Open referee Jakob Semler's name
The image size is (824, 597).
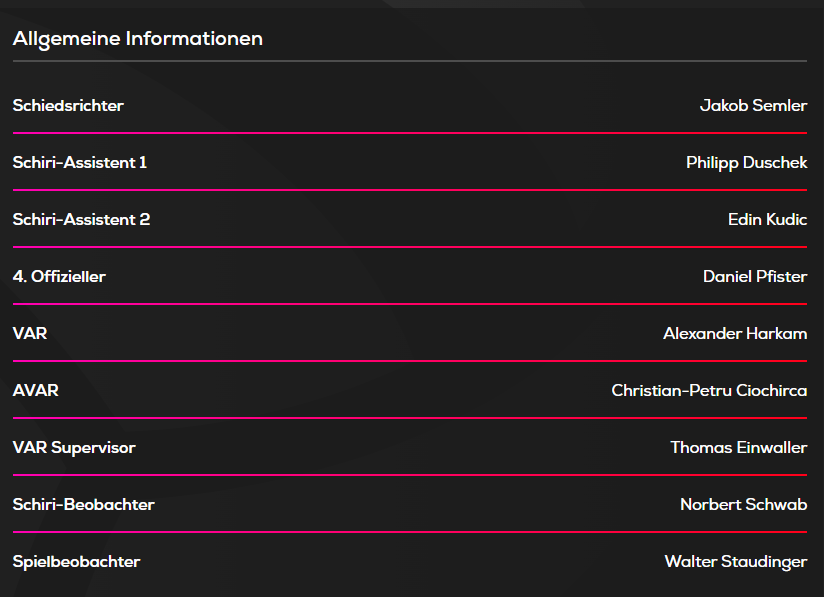click(753, 105)
